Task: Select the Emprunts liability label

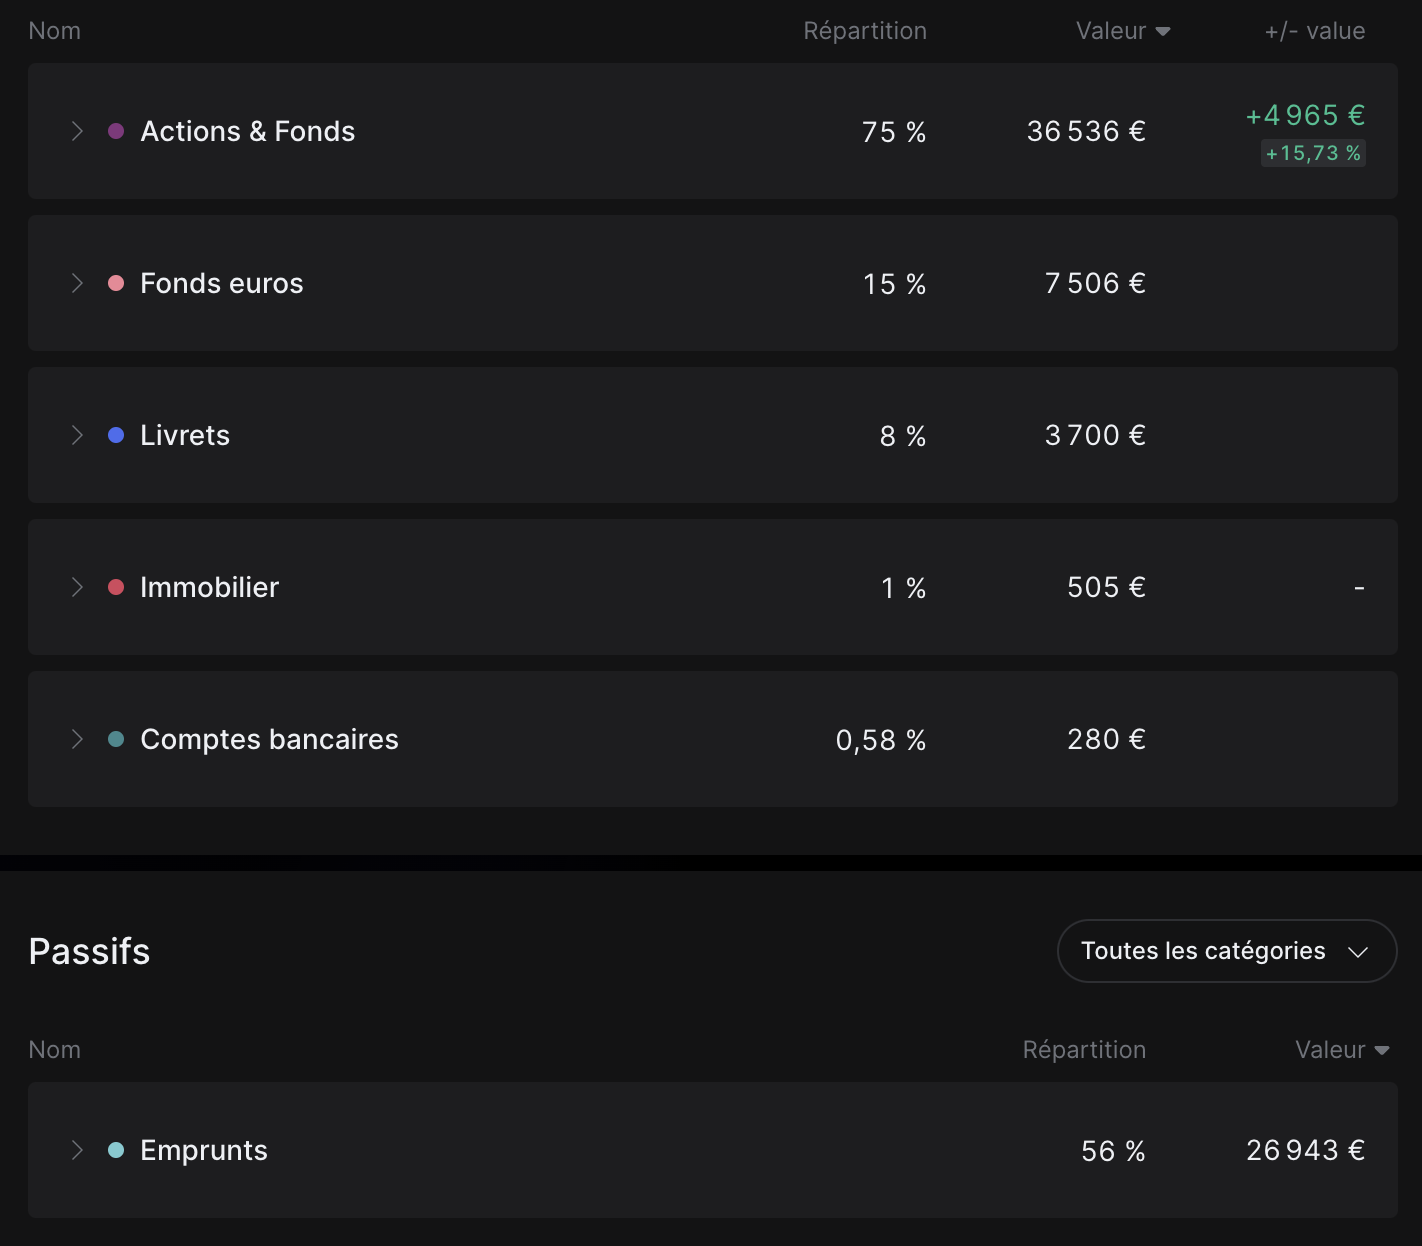Action: click(204, 1150)
